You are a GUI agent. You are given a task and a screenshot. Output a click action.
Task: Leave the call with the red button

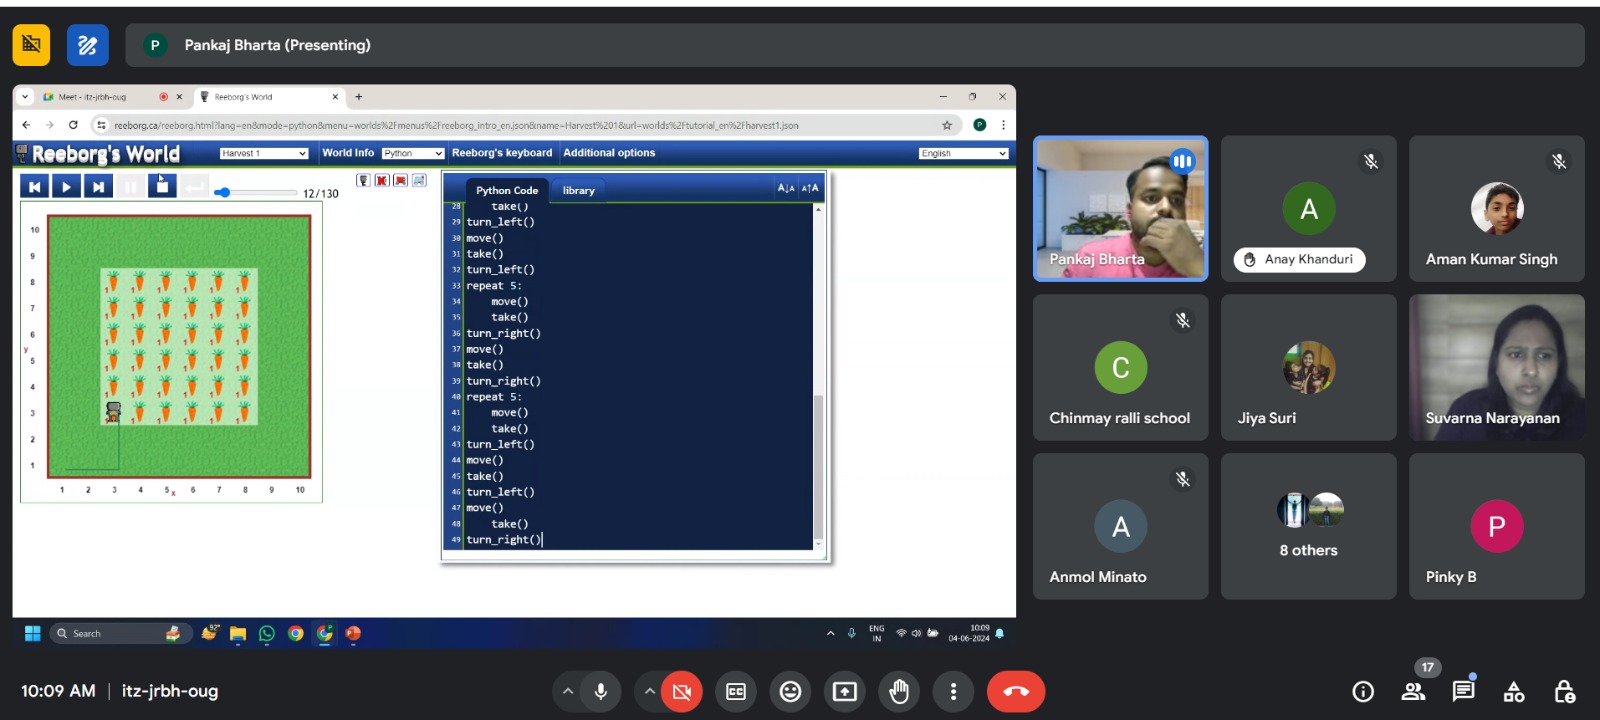coord(1016,691)
